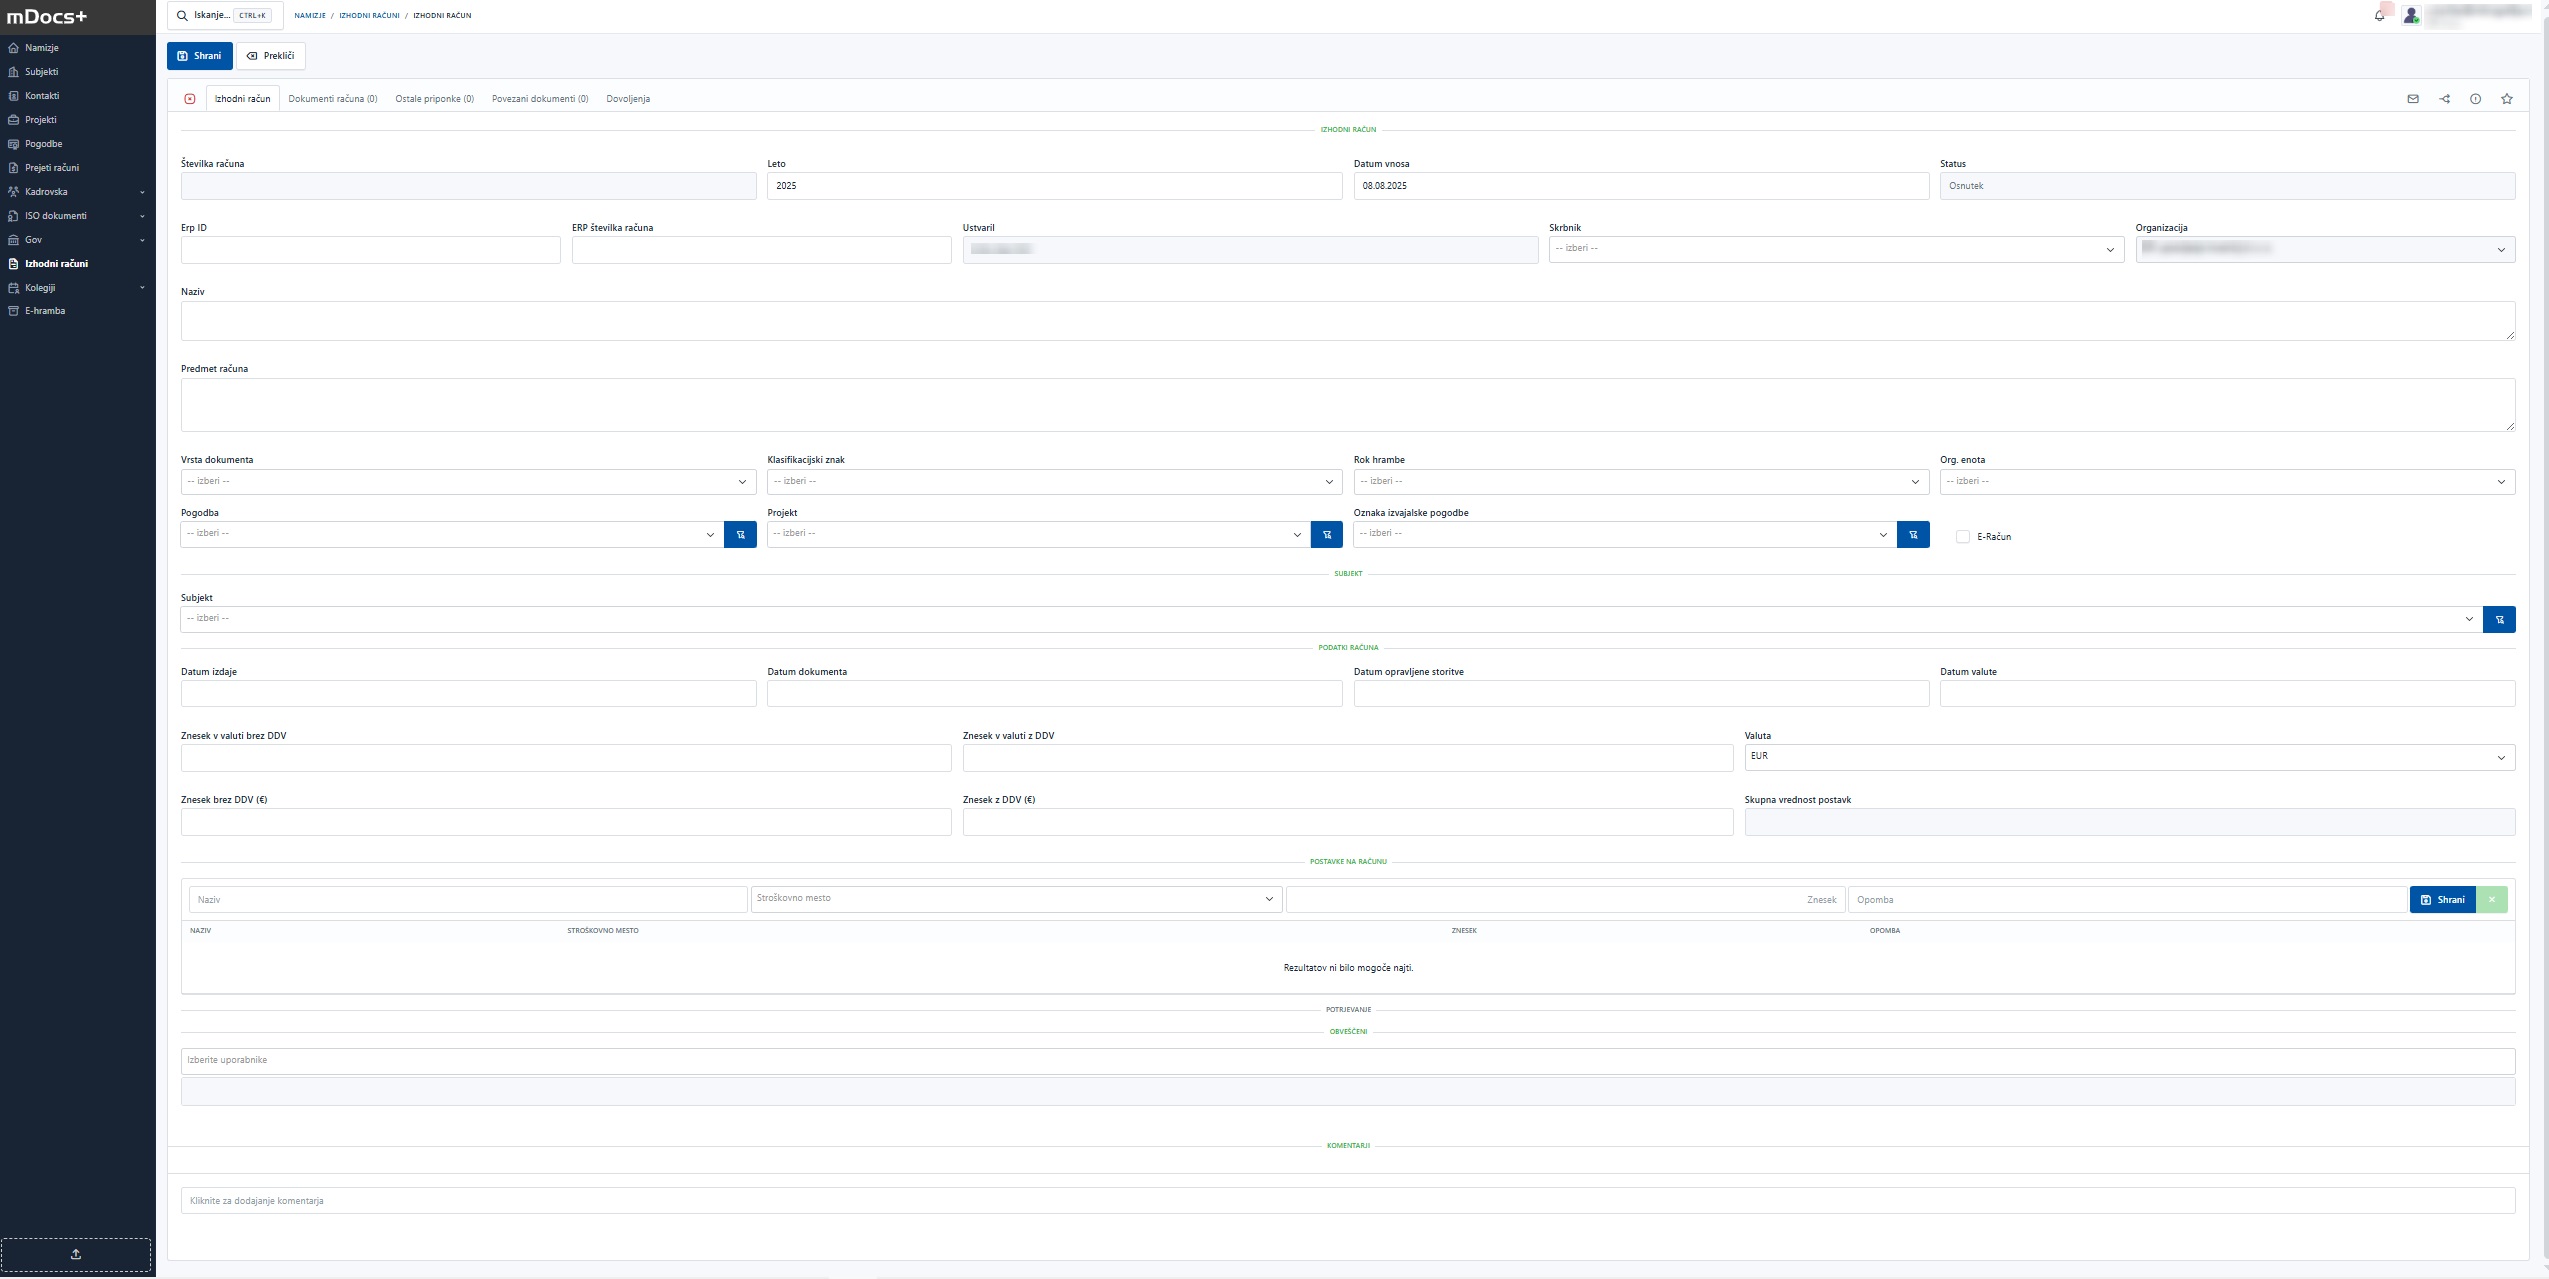
Task: Click red close icon beside tabs
Action: coord(190,99)
